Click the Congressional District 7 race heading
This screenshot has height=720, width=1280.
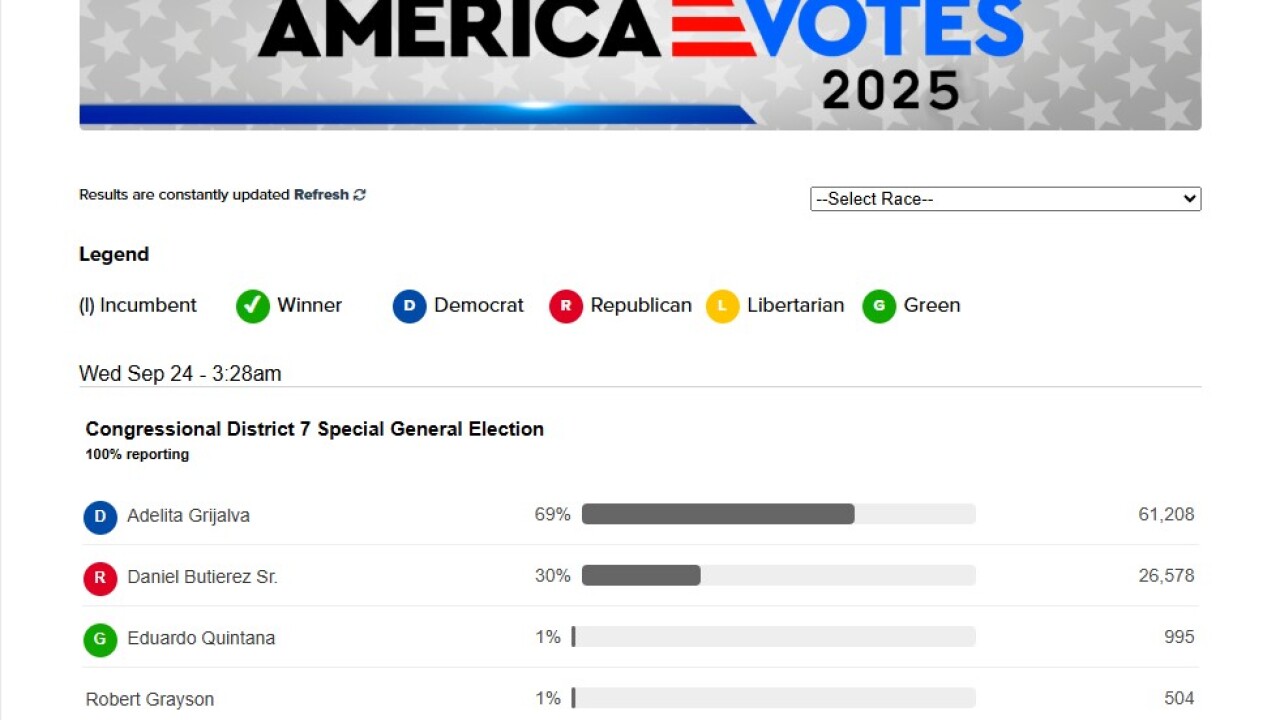315,428
